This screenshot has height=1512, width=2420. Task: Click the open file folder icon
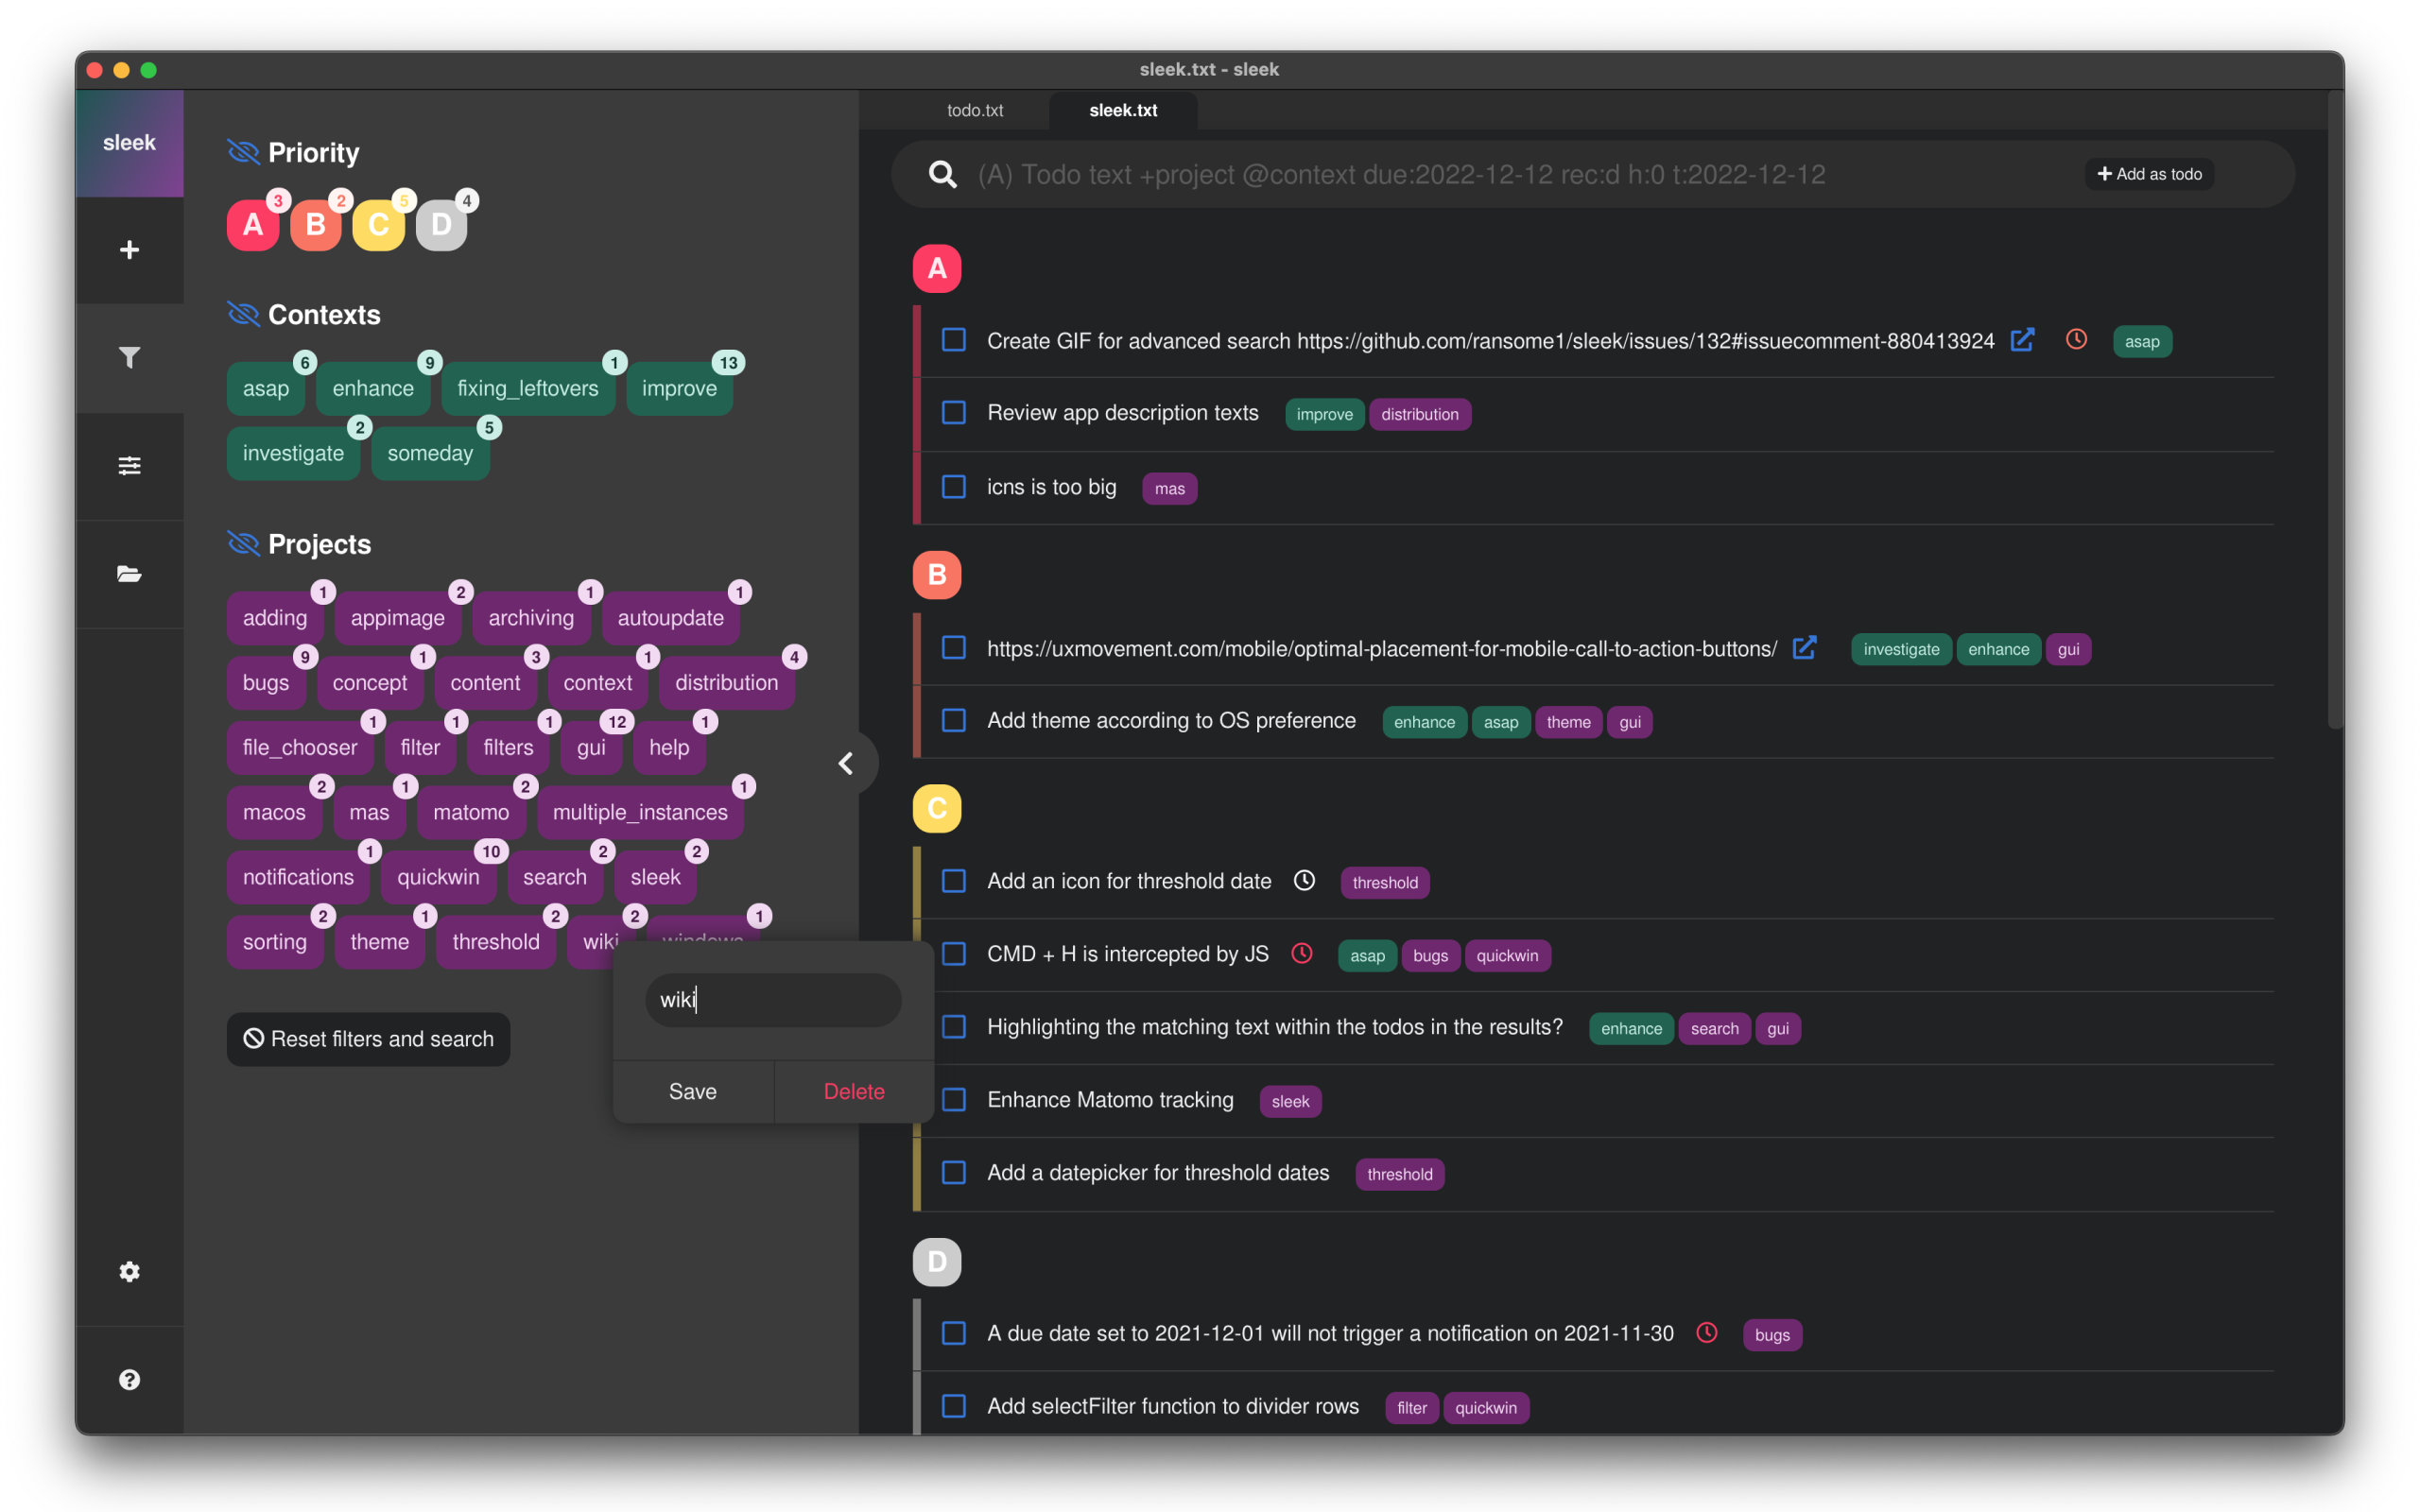(129, 573)
